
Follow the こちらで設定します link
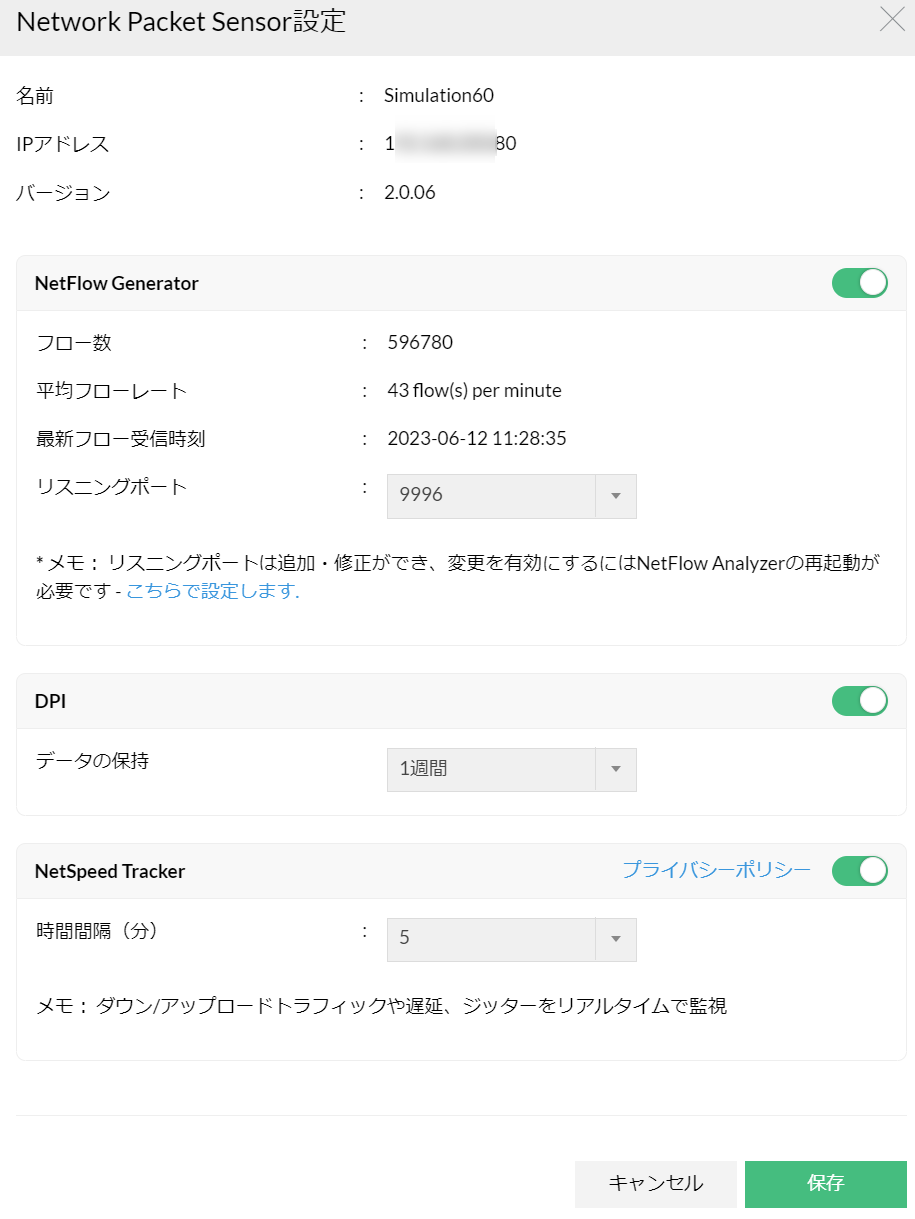tap(212, 591)
